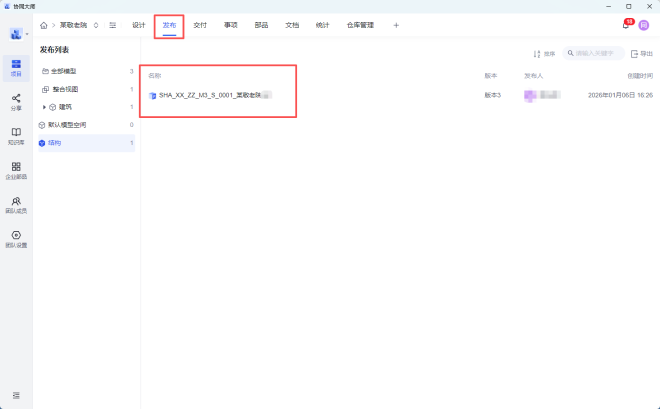Open 团队设置 team settings icon
The height and width of the screenshot is (409, 660).
pos(16,238)
